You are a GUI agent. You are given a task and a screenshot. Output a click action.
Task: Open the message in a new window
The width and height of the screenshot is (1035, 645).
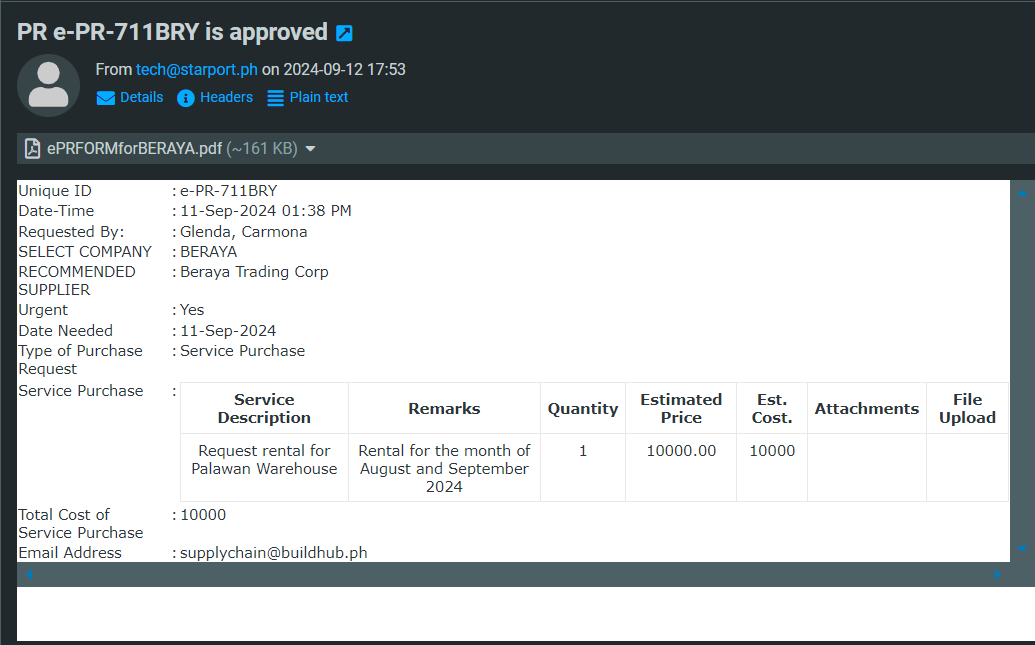coord(344,33)
